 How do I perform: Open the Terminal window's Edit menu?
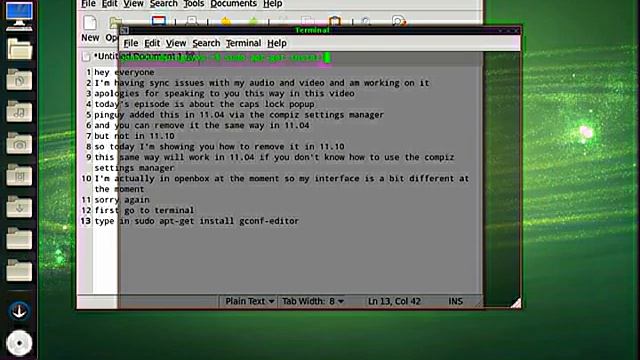(x=152, y=43)
